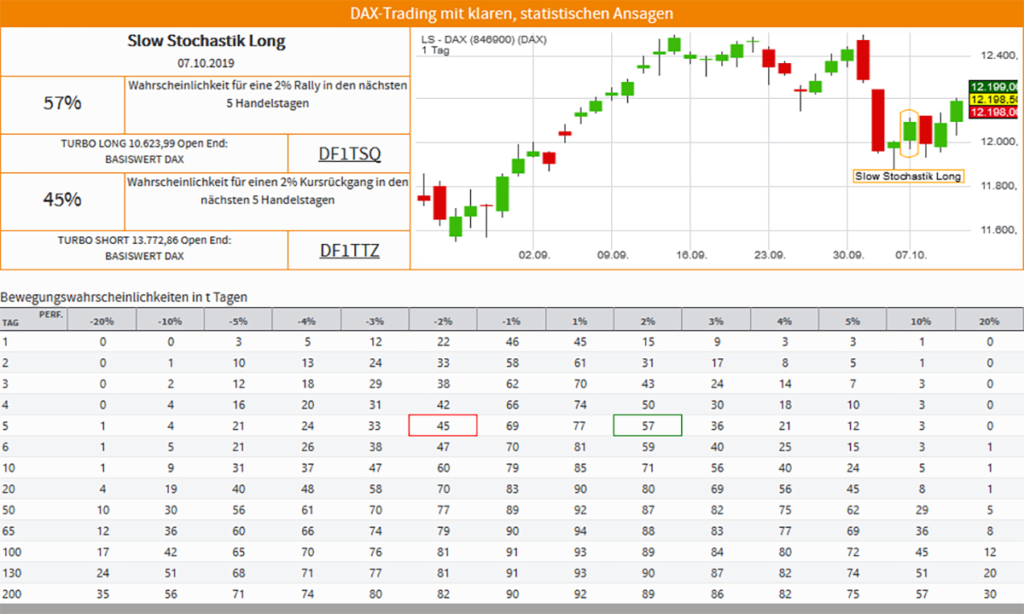Click the 12.400 price level label
1024x614 pixels.
999,56
